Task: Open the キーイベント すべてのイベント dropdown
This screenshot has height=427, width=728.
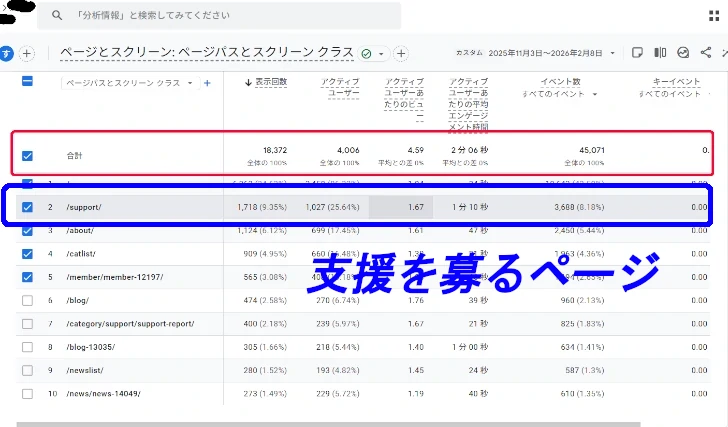Action: pyautogui.click(x=675, y=94)
